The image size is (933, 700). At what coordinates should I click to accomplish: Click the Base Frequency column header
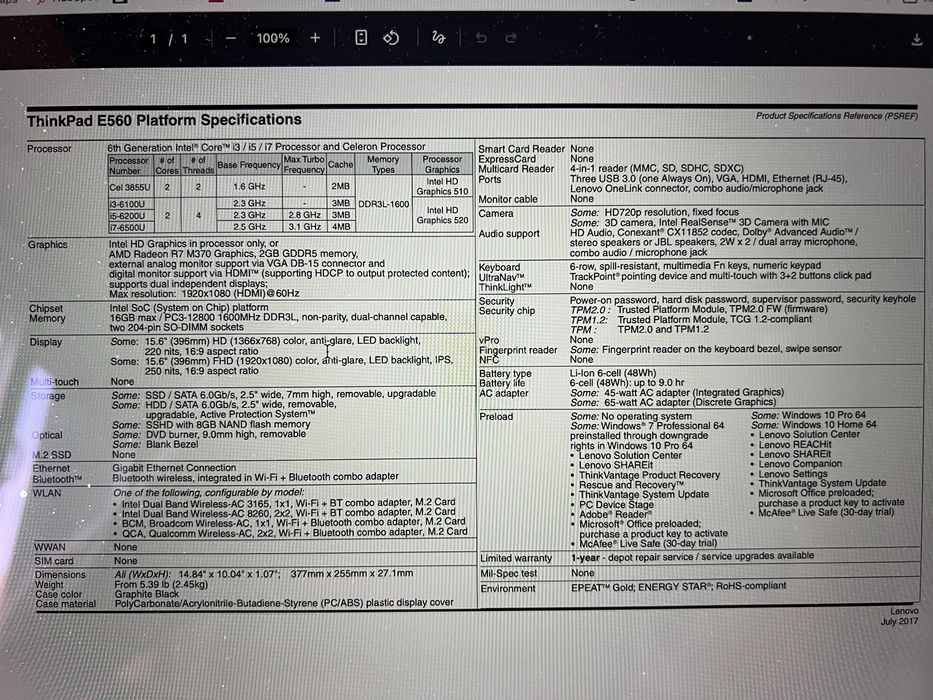(249, 165)
